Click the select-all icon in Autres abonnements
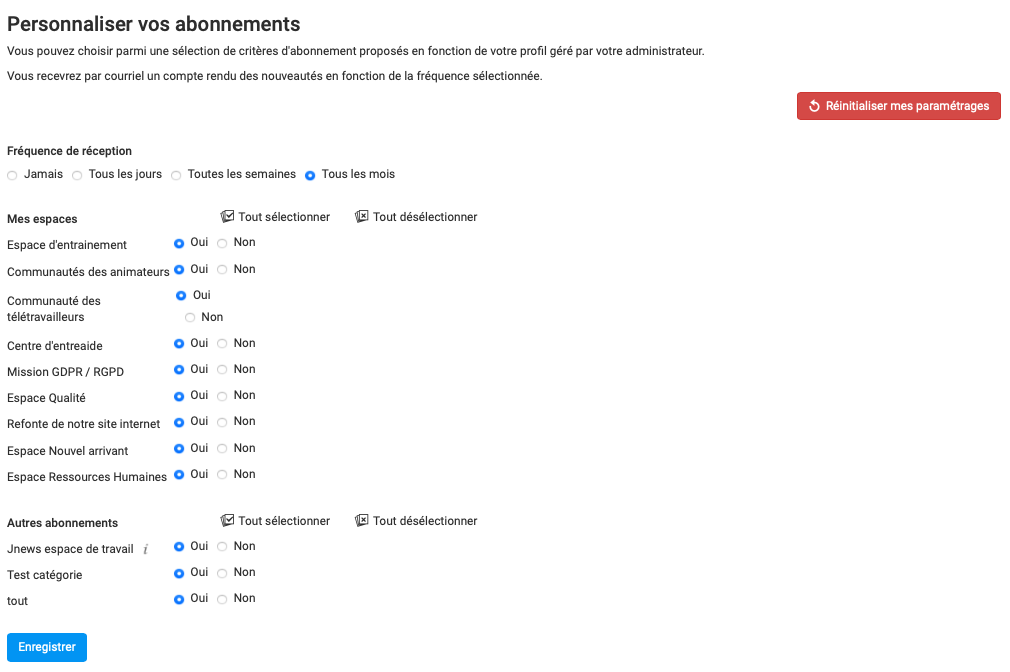Image resolution: width=1010 pixels, height=672 pixels. [227, 520]
